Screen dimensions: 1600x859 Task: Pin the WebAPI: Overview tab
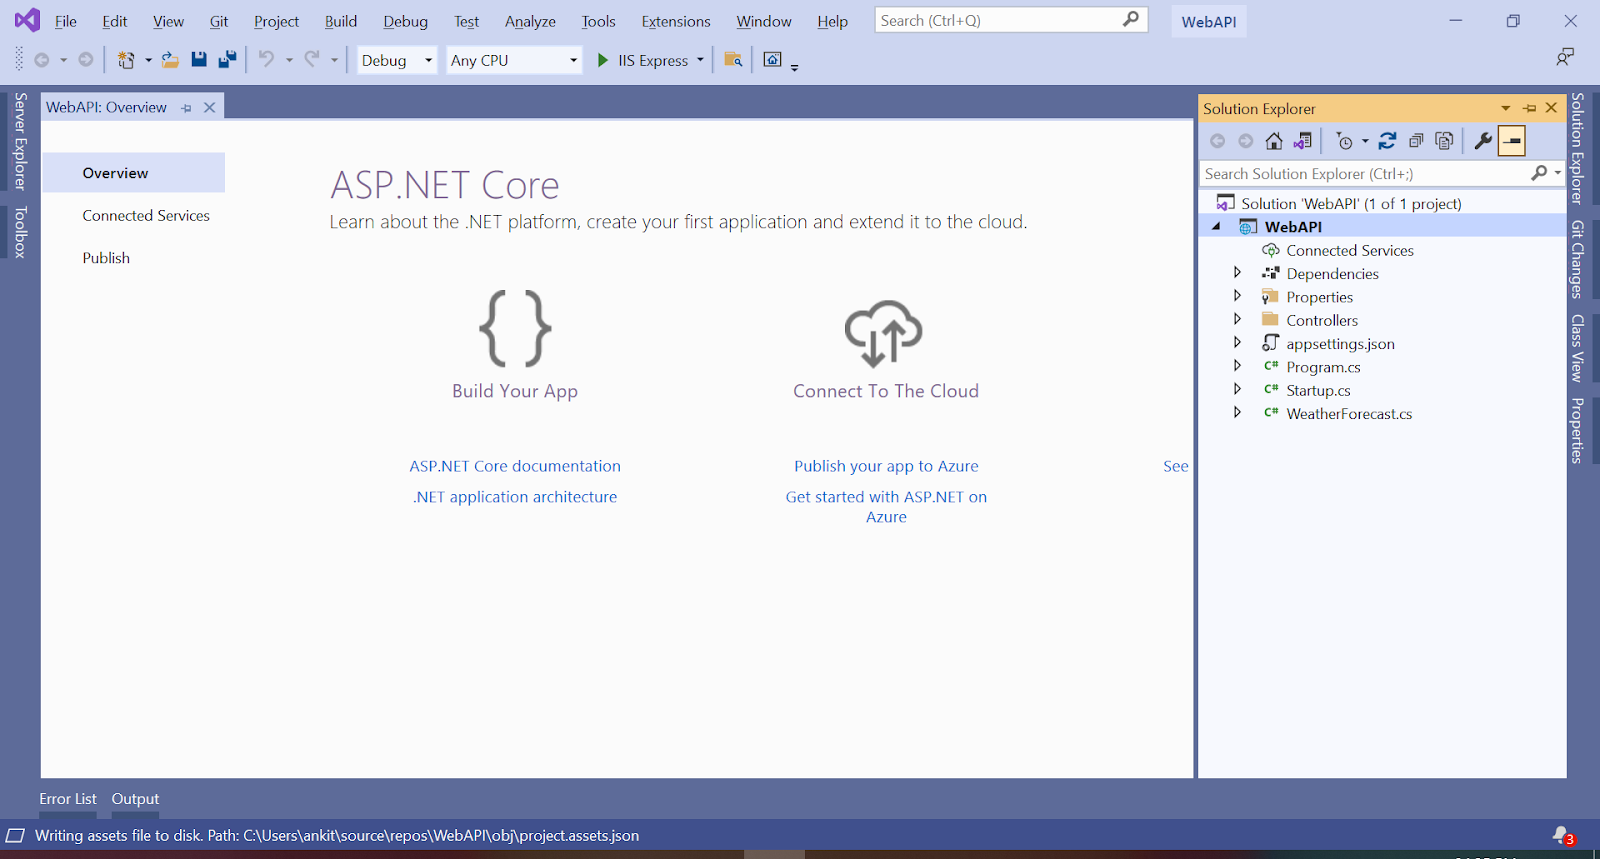click(186, 108)
